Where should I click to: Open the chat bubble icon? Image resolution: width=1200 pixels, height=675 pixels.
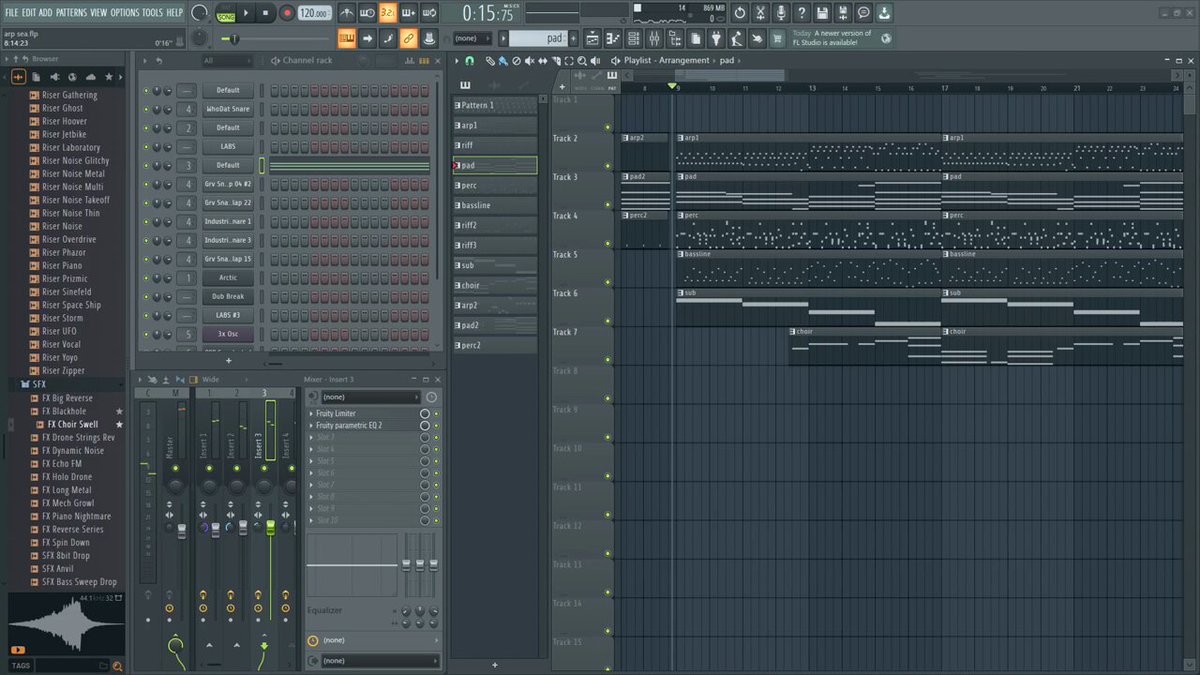[864, 13]
